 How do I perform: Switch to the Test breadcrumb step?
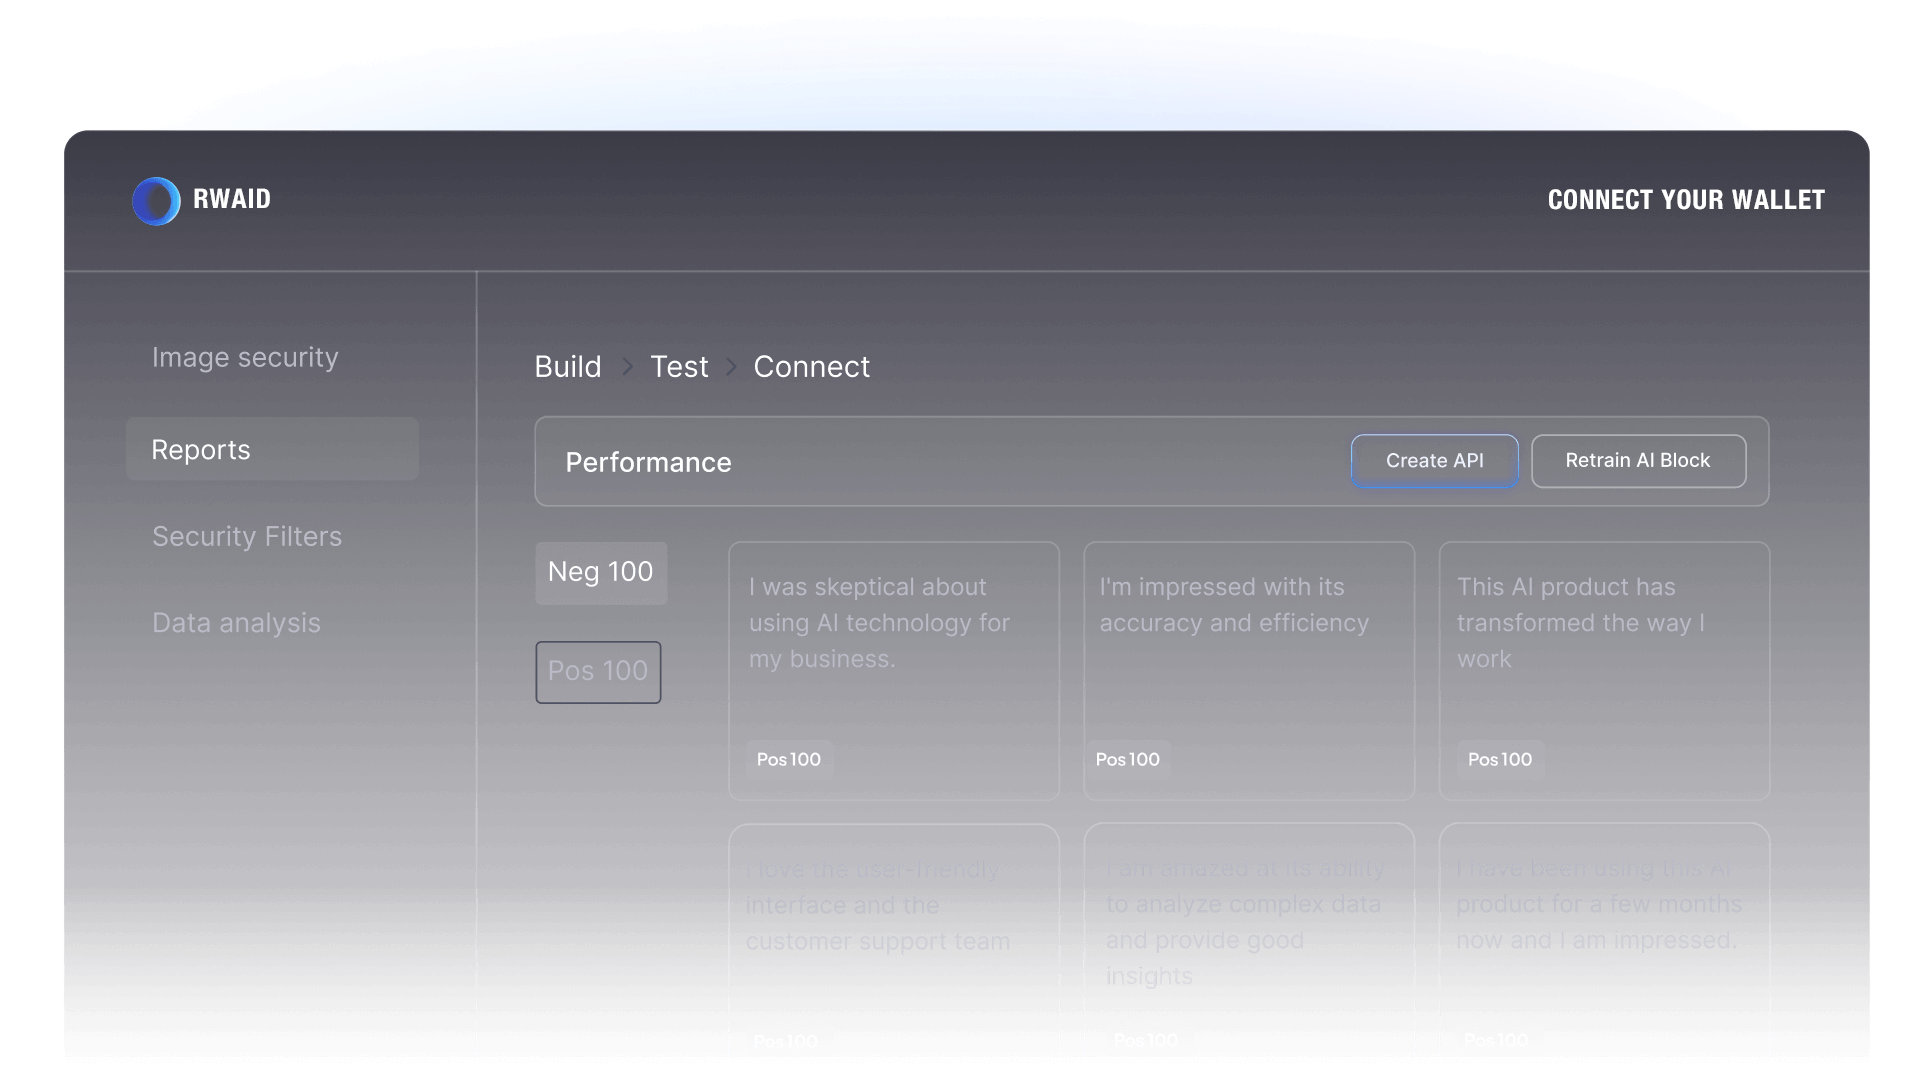tap(679, 367)
